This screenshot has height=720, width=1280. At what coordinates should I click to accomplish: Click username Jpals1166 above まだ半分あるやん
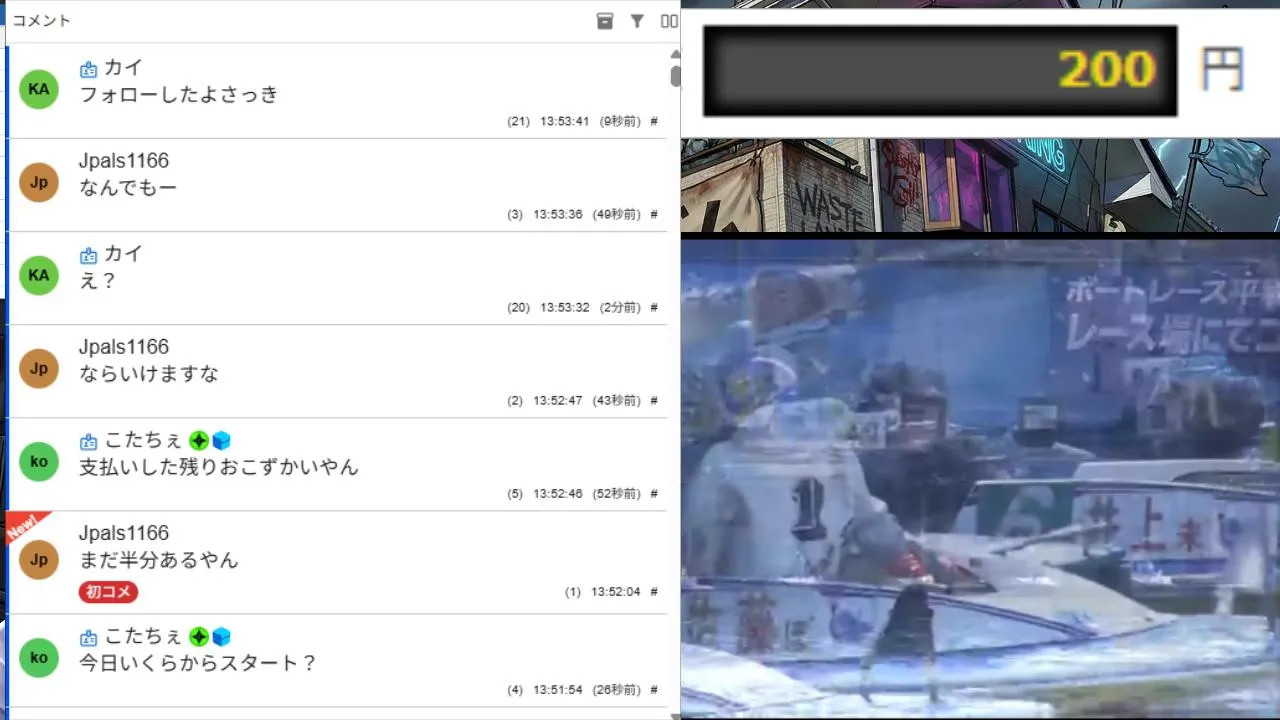point(124,533)
